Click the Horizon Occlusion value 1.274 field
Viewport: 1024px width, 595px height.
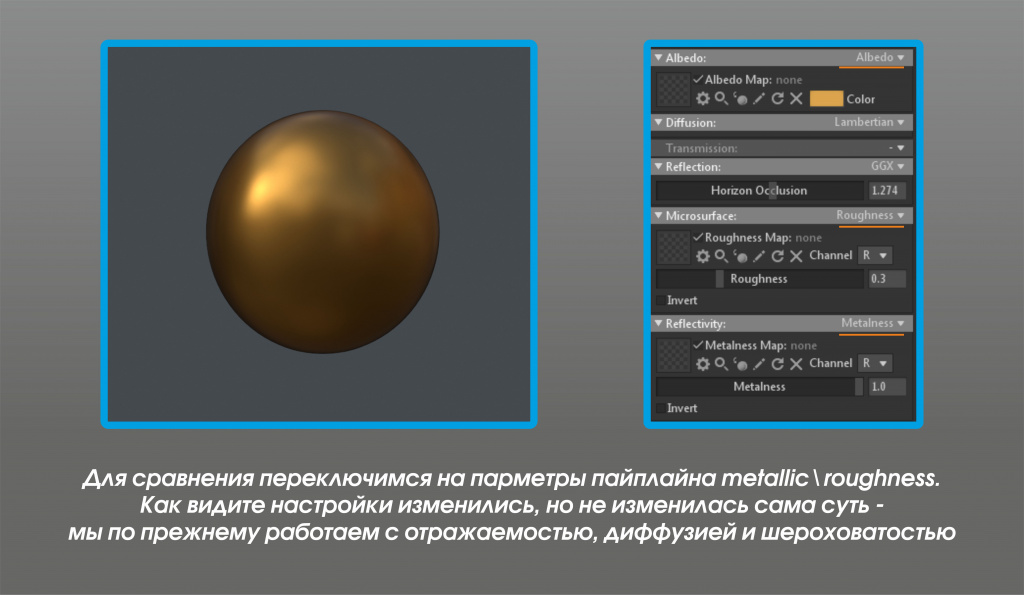[887, 190]
